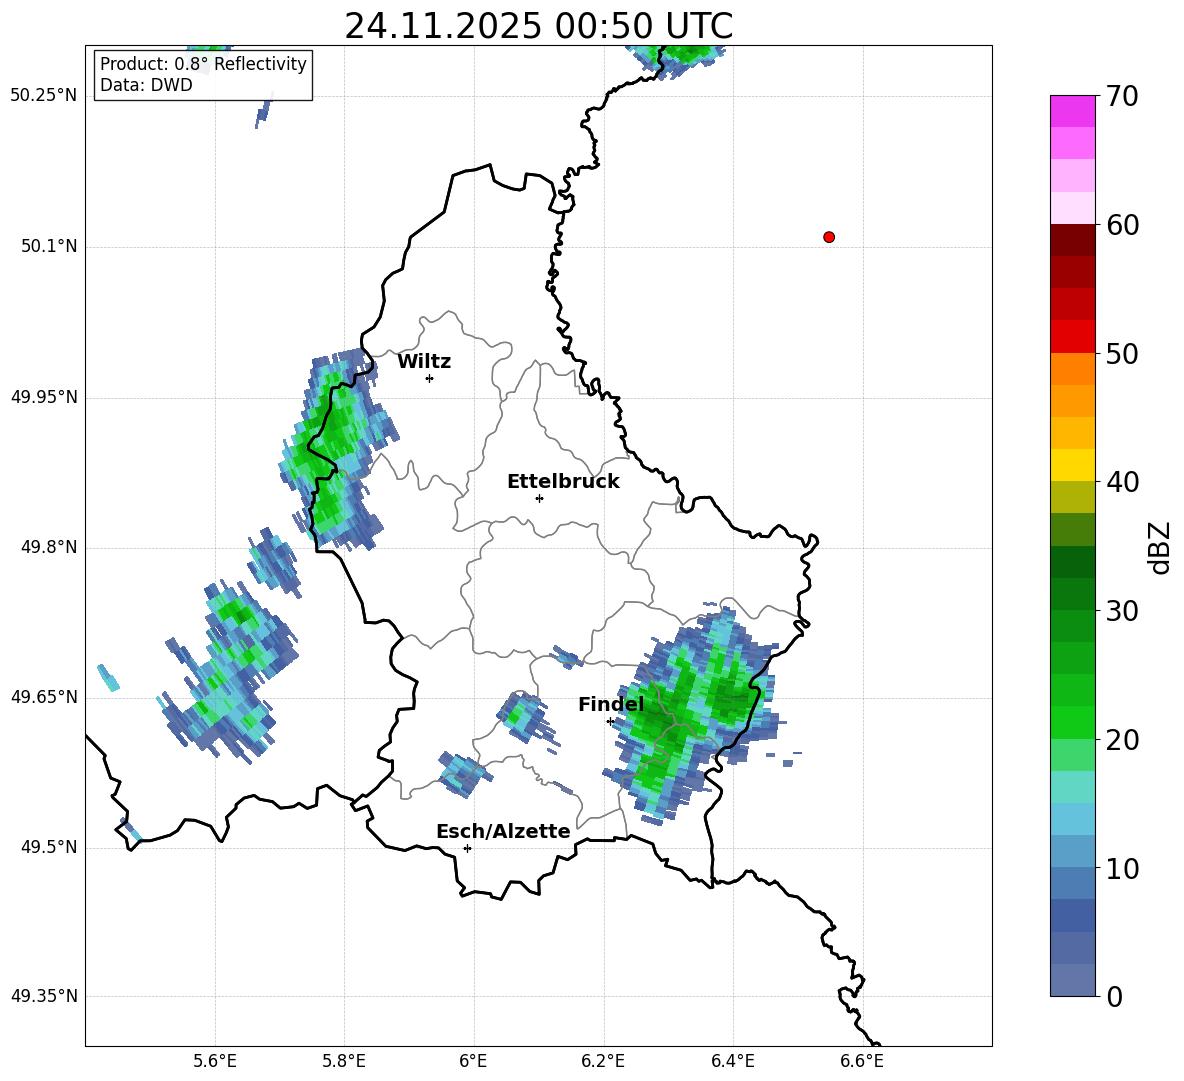Select the Esch/Alzette city label

503,831
